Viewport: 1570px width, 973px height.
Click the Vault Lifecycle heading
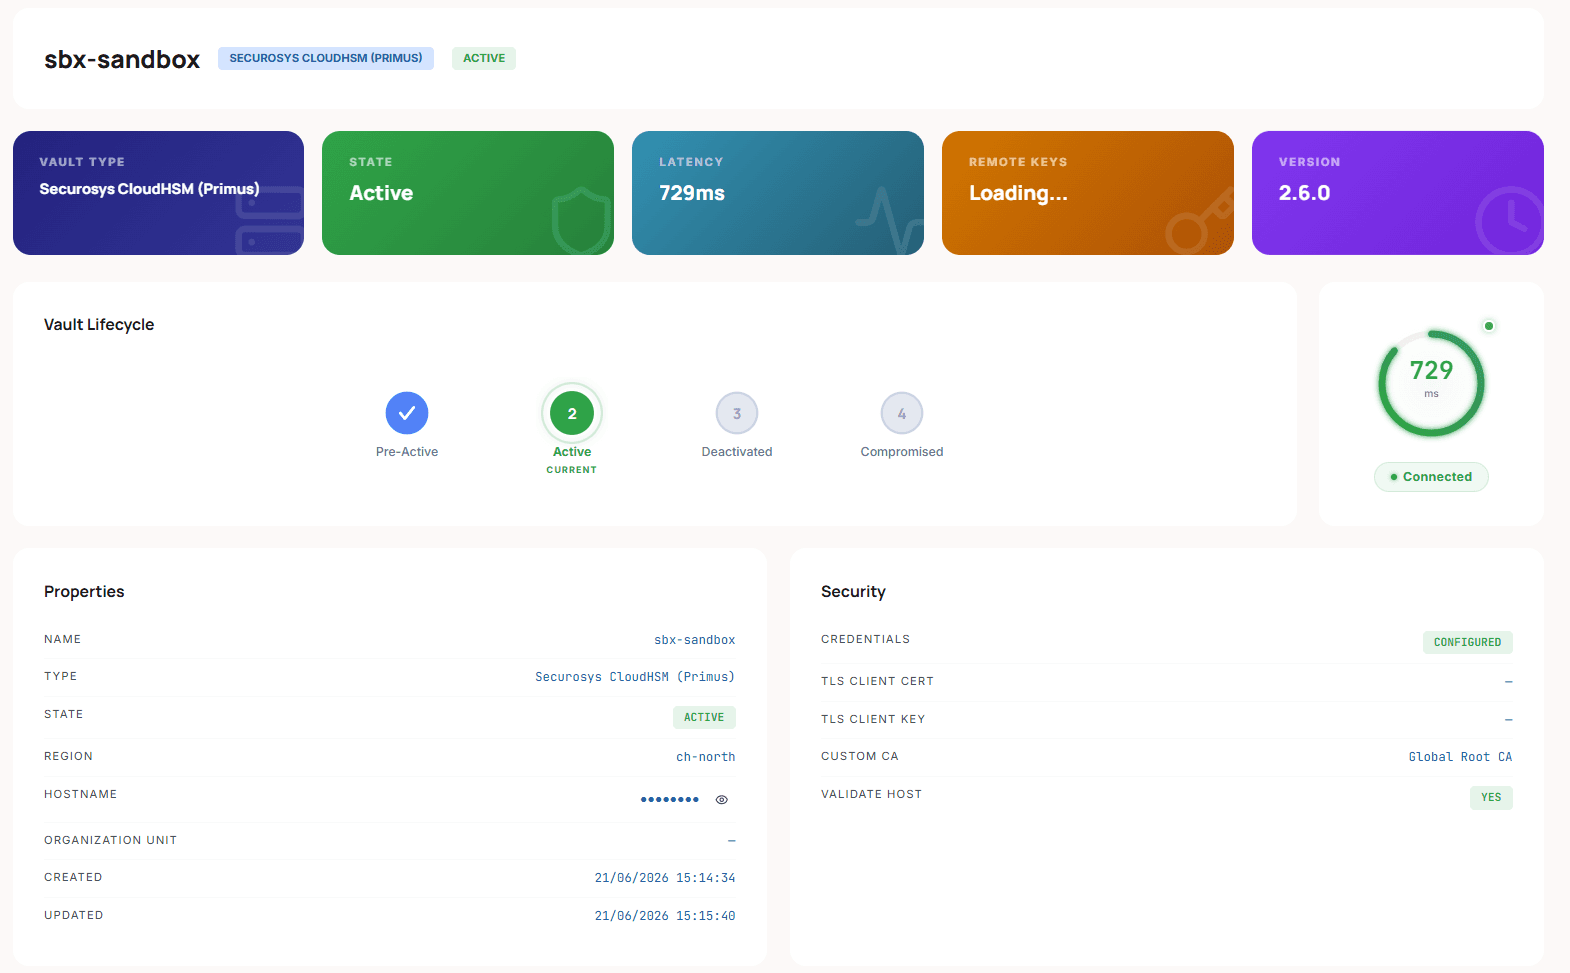pyautogui.click(x=99, y=325)
